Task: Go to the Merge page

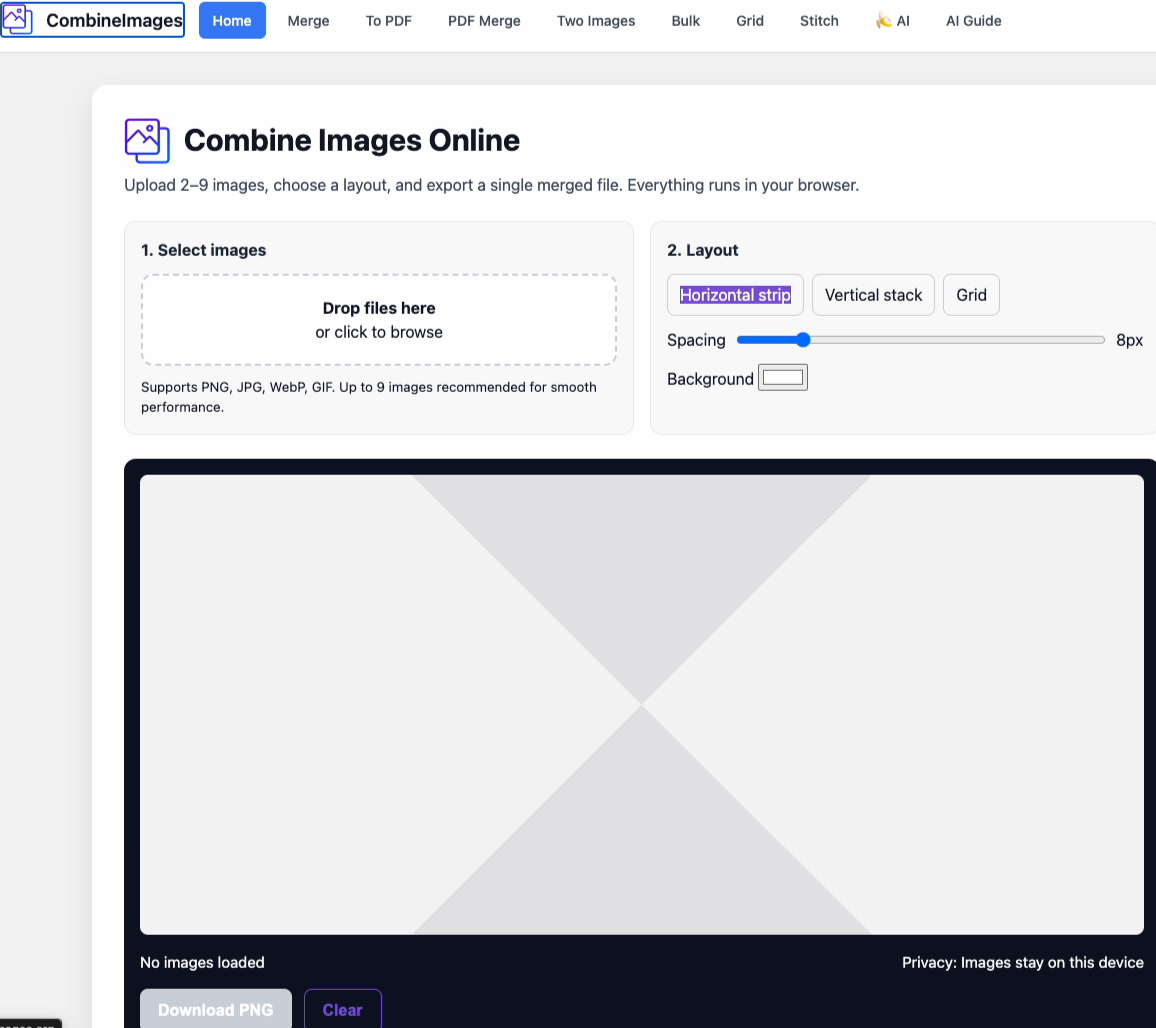Action: [x=308, y=21]
